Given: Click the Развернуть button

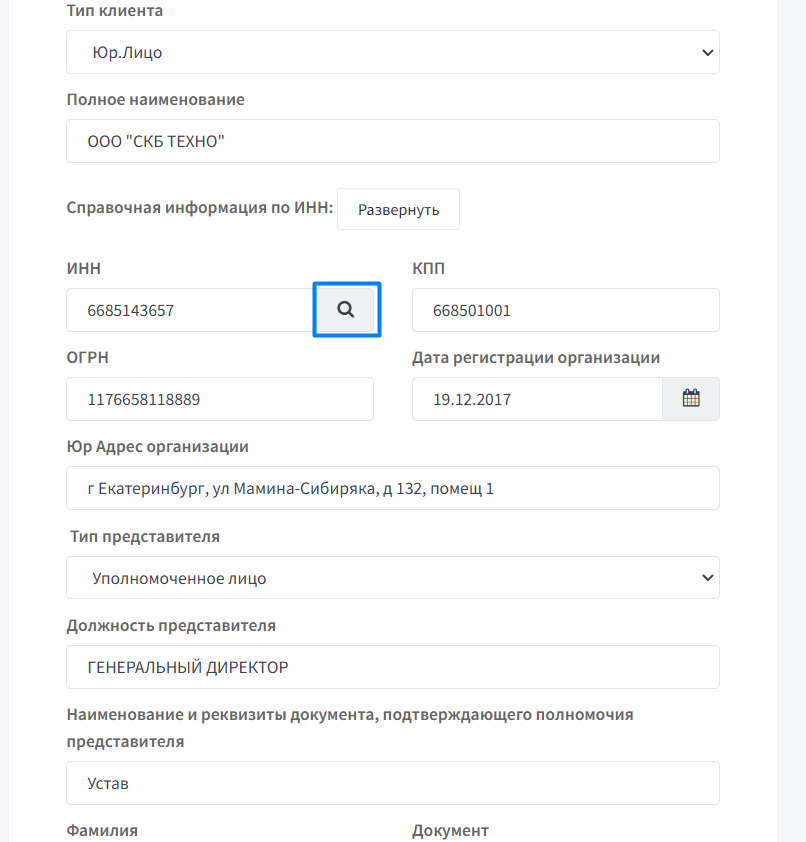Looking at the screenshot, I should pos(398,209).
